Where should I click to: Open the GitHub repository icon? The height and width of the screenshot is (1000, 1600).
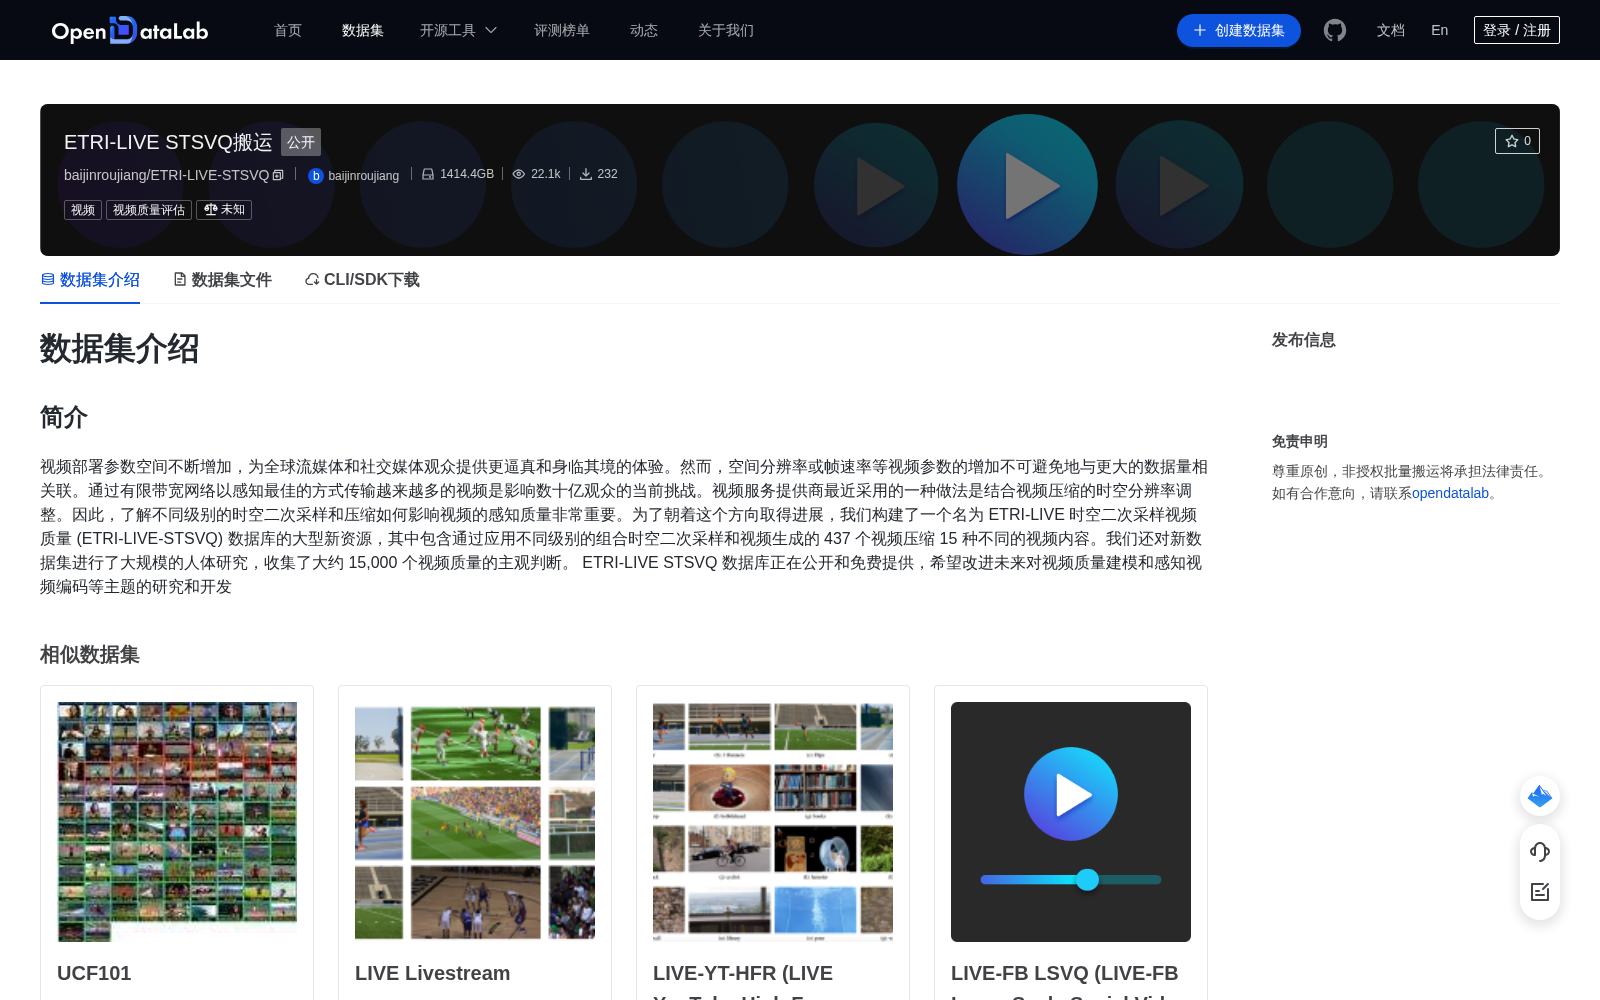point(1335,30)
